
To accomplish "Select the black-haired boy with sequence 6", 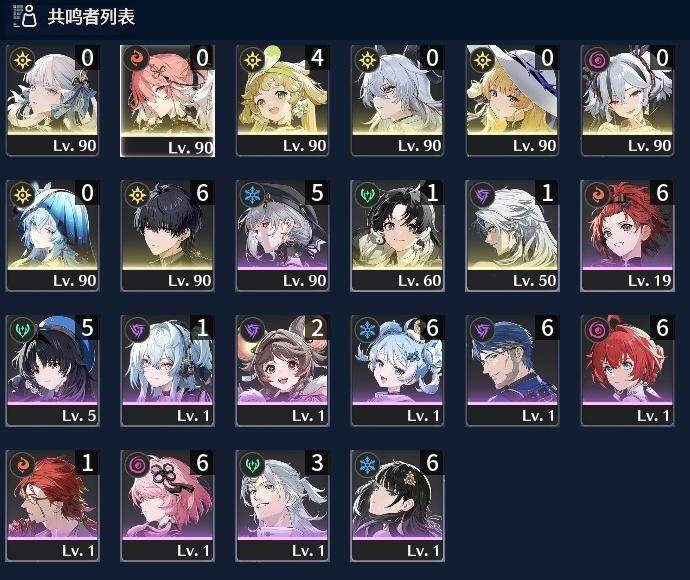I will (x=168, y=235).
